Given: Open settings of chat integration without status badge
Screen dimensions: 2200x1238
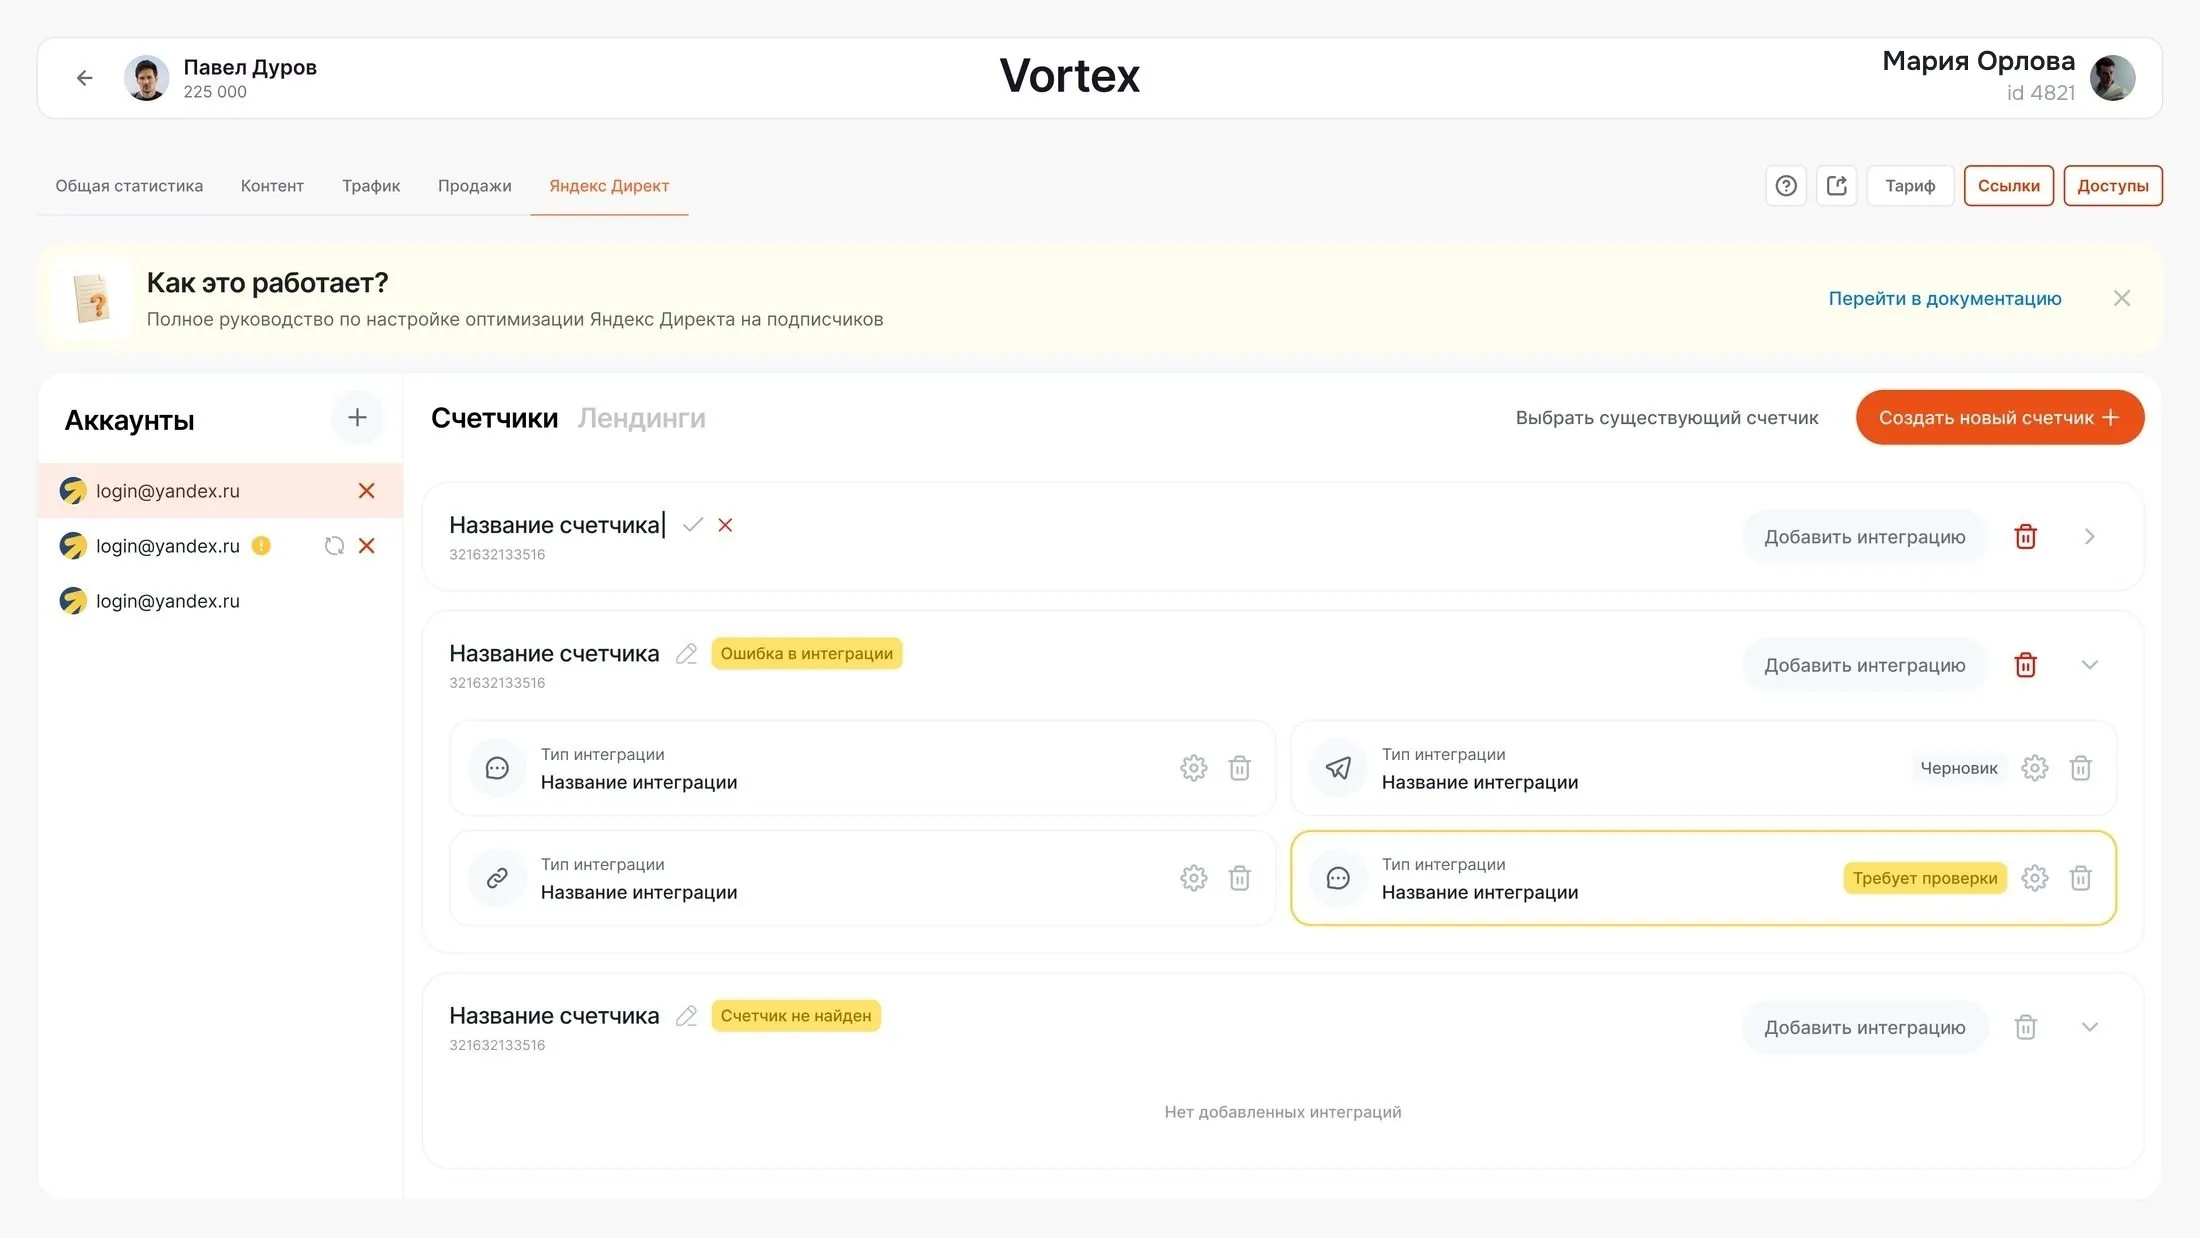Looking at the screenshot, I should tap(1194, 768).
